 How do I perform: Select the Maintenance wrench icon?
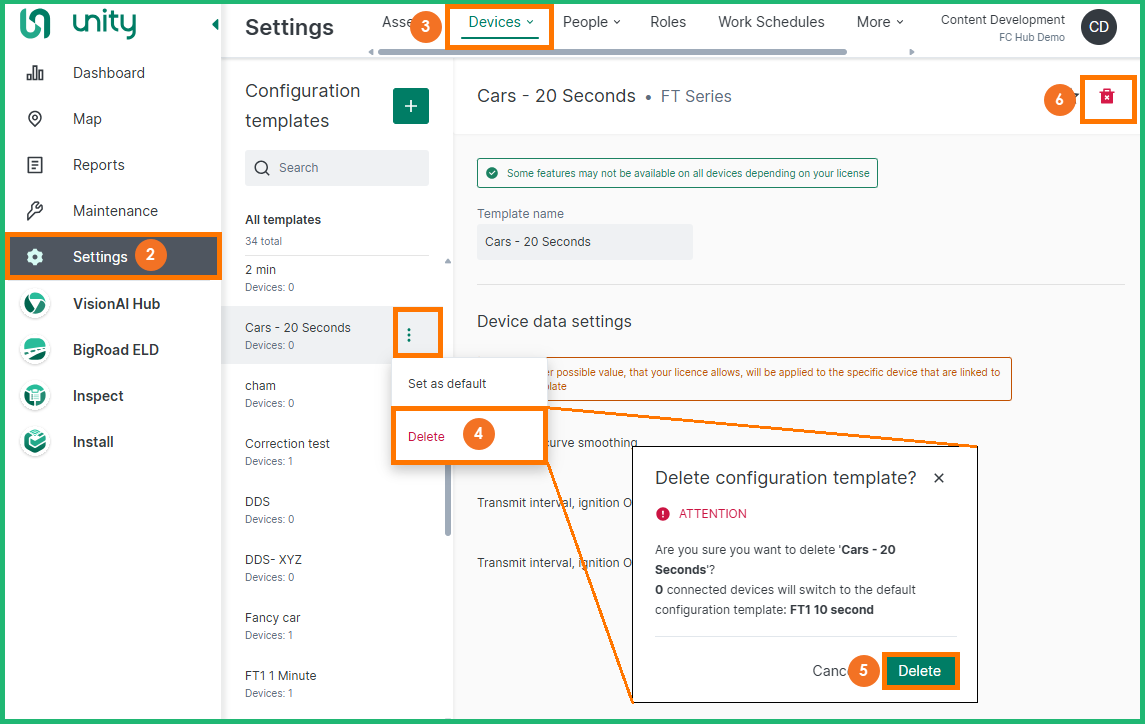[x=35, y=211]
